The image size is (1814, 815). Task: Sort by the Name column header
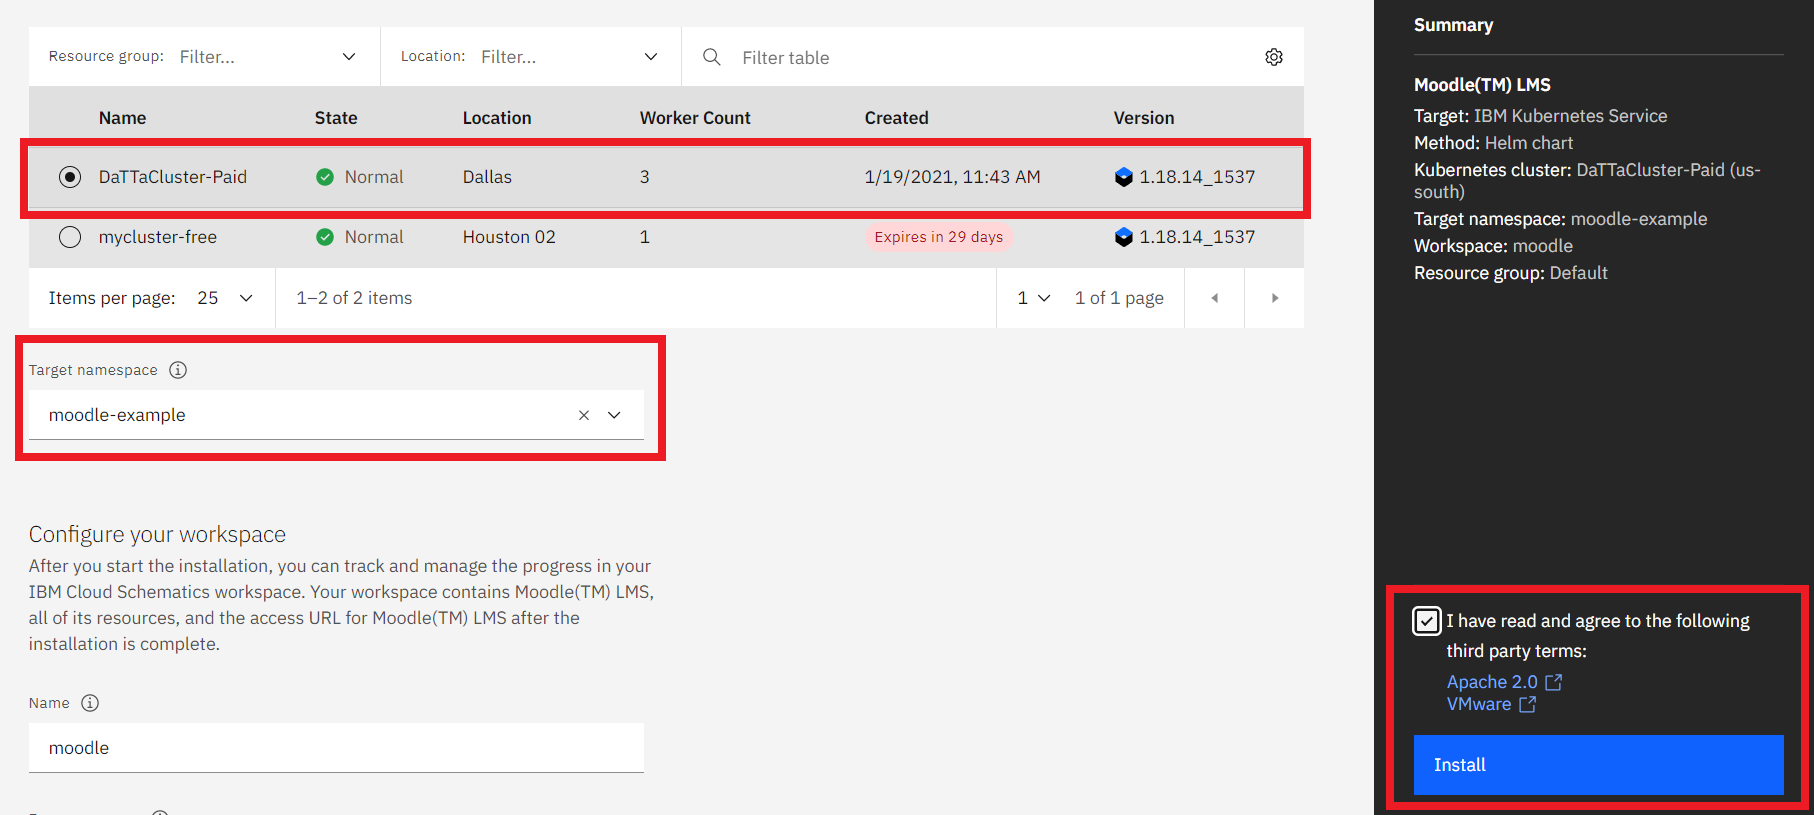click(122, 118)
